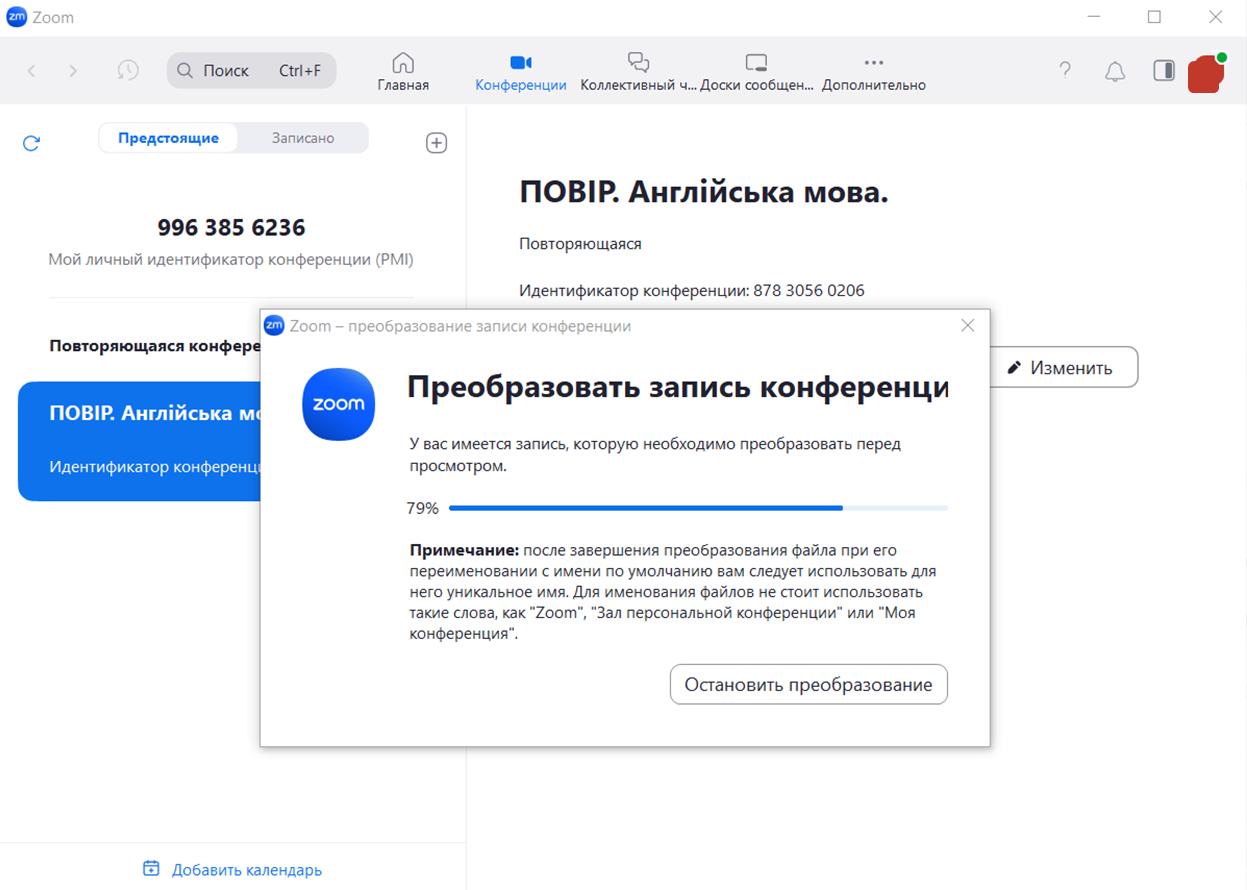Click the PMI number 996 385 6236
This screenshot has height=890, width=1247.
[231, 228]
